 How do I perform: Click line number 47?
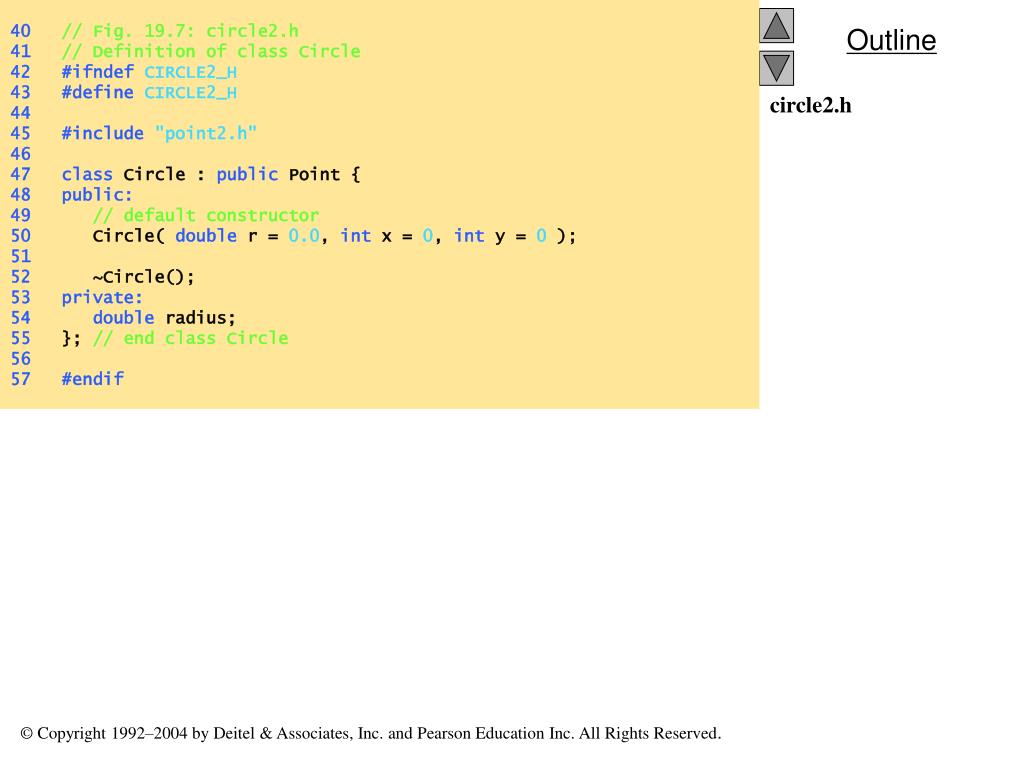pyautogui.click(x=20, y=174)
